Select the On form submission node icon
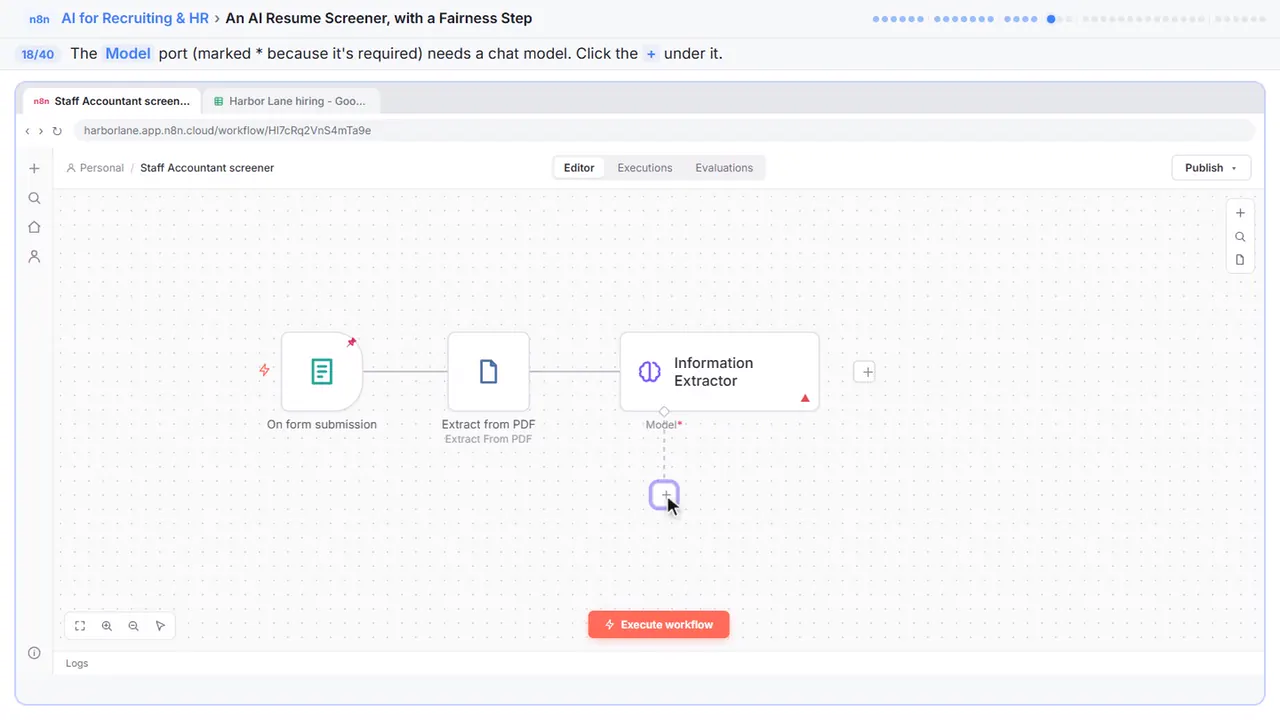The width and height of the screenshot is (1280, 720). [321, 372]
